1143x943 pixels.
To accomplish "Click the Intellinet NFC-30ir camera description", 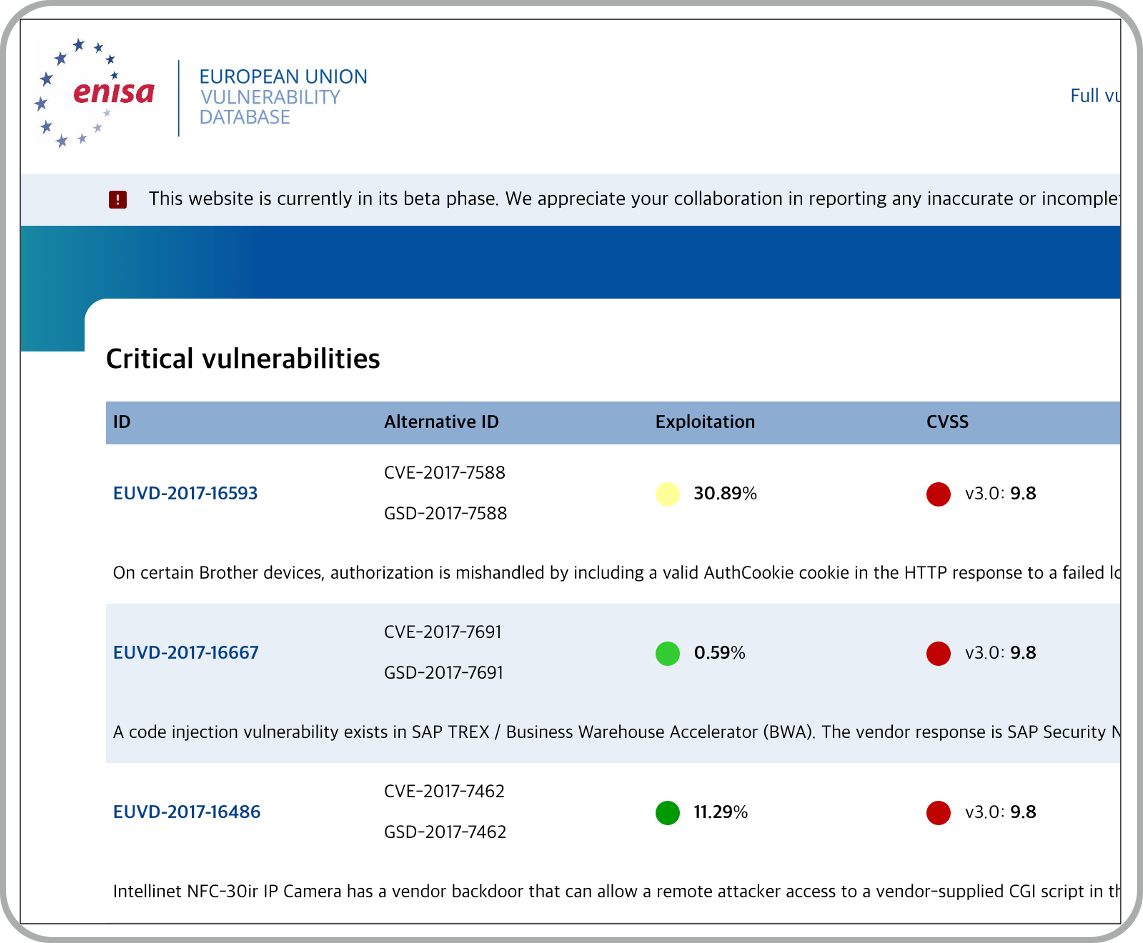I will [616, 891].
